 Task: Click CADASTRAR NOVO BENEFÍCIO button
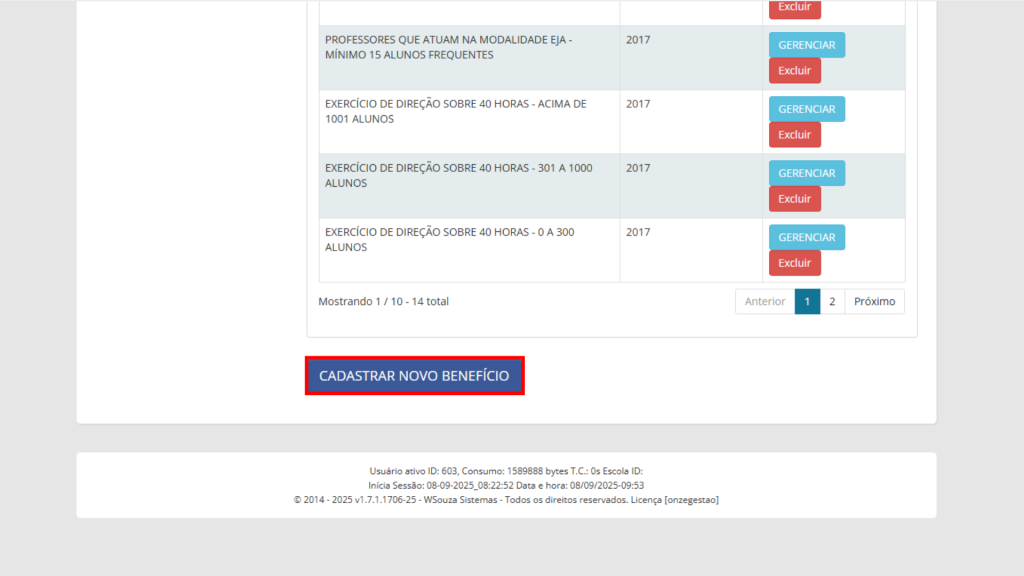point(414,376)
